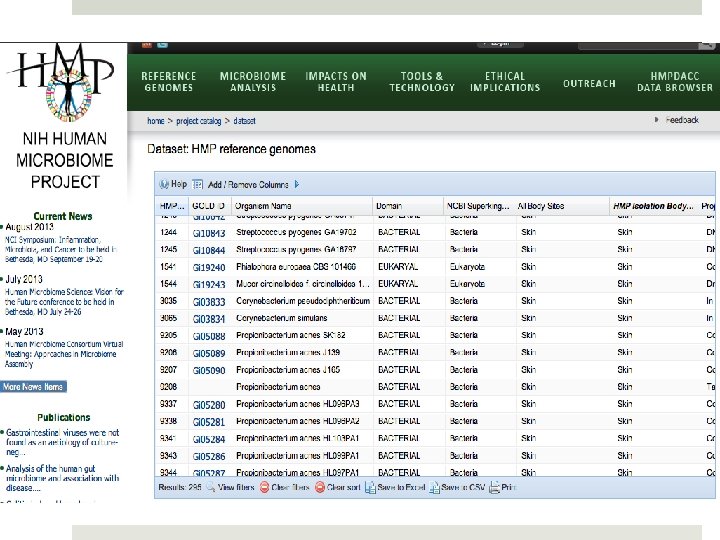The height and width of the screenshot is (540, 720).
Task: Open GOLD ID Gi03833 link
Action: (x=209, y=302)
